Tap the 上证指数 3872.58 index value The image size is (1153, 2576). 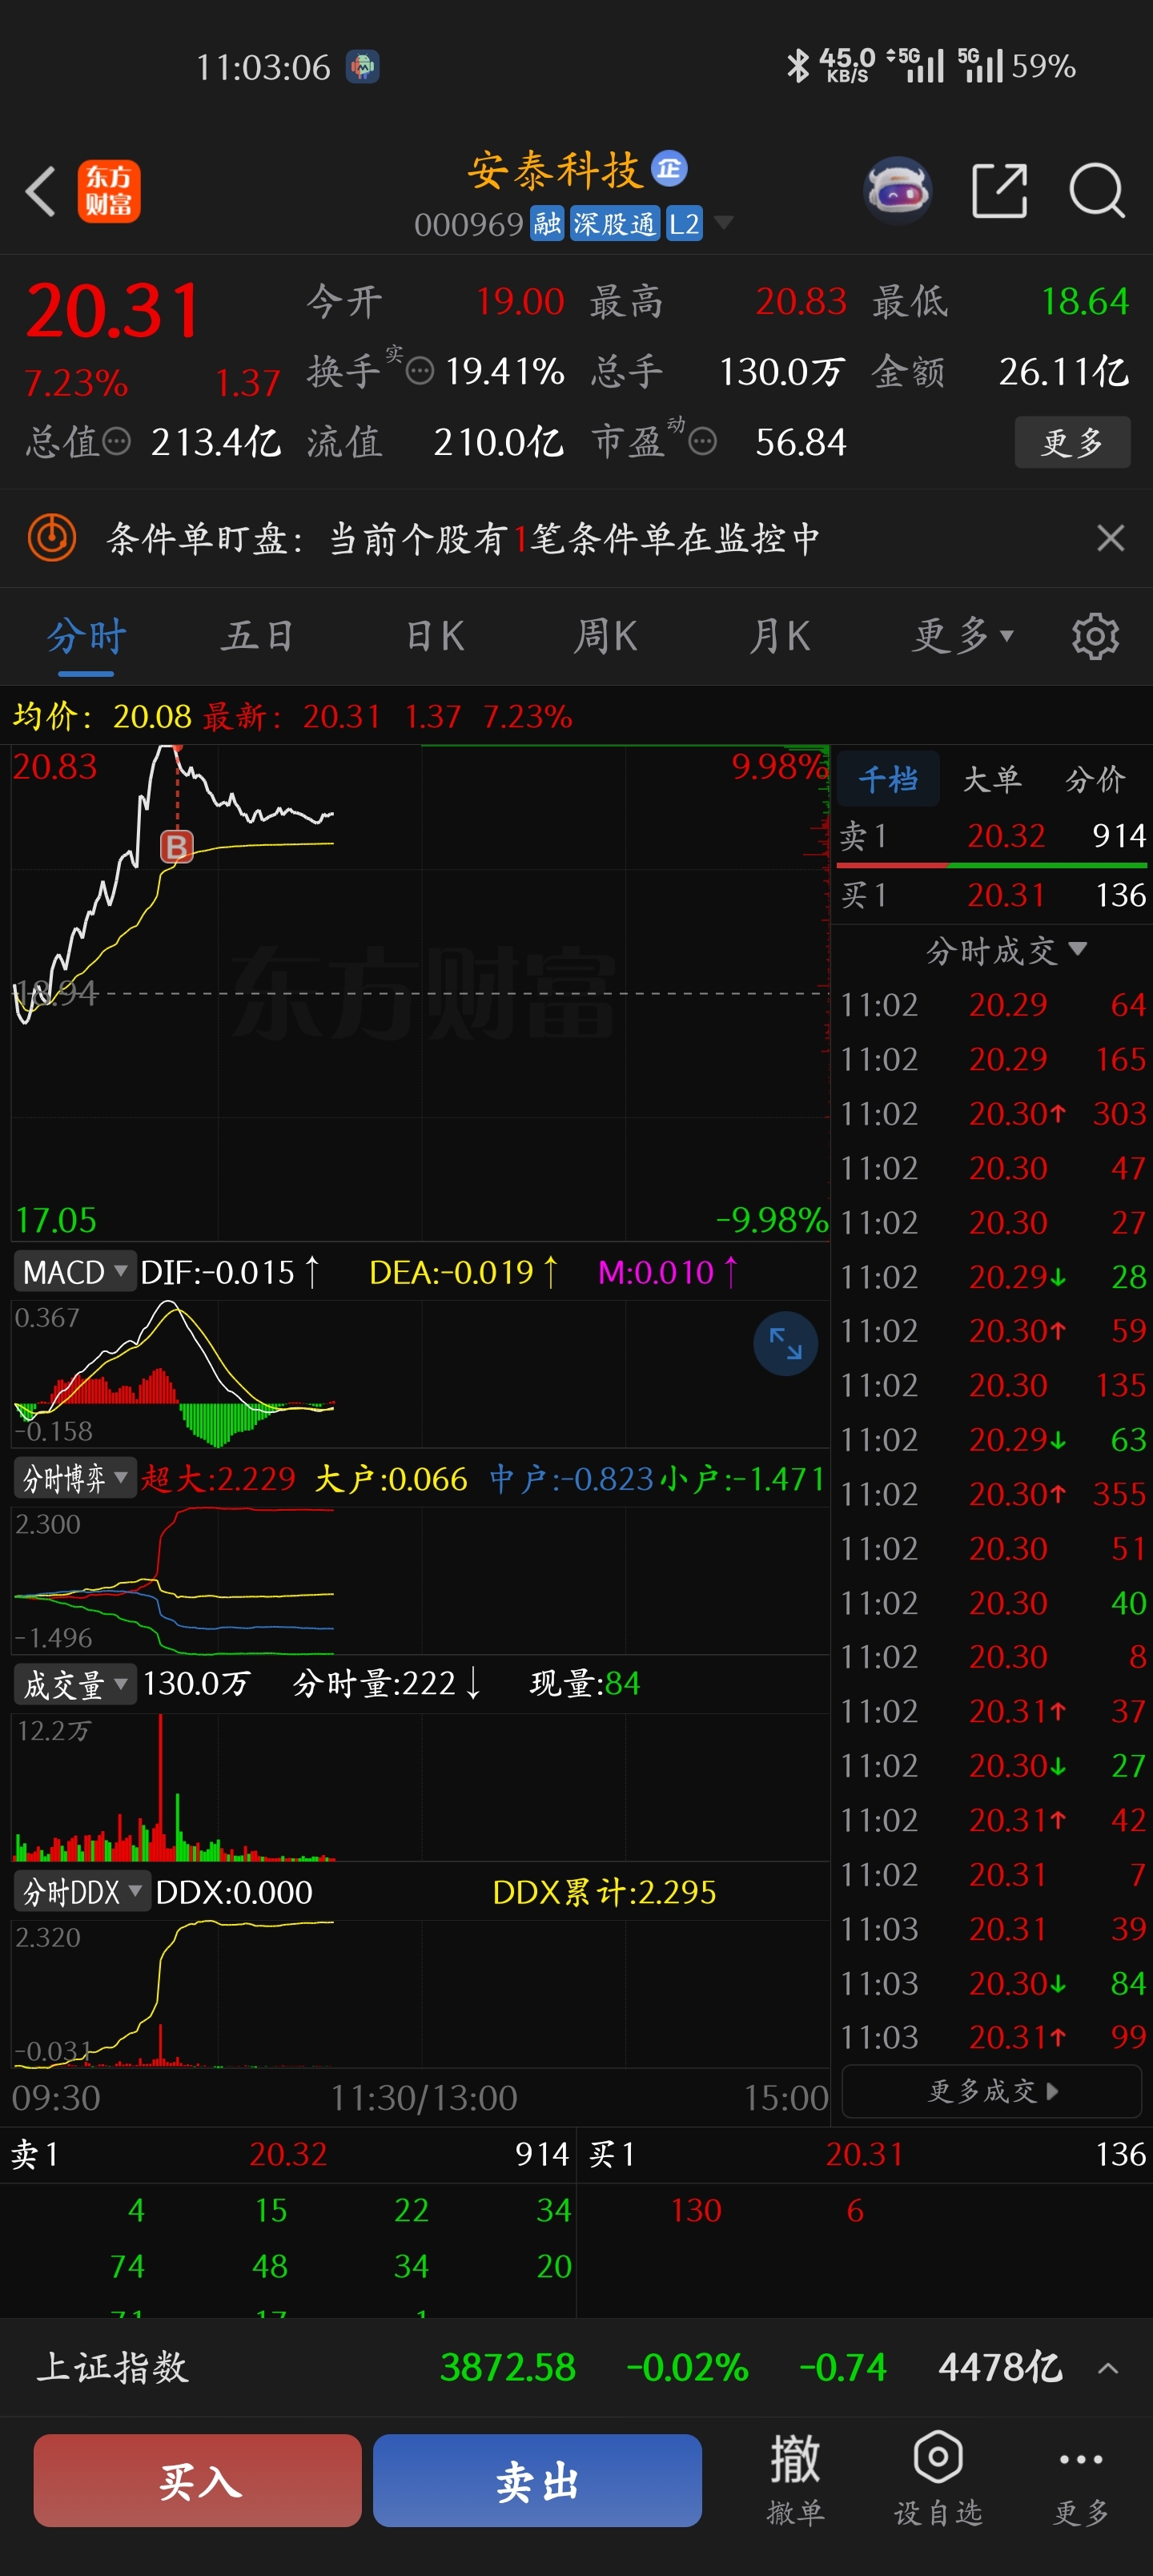(508, 2368)
